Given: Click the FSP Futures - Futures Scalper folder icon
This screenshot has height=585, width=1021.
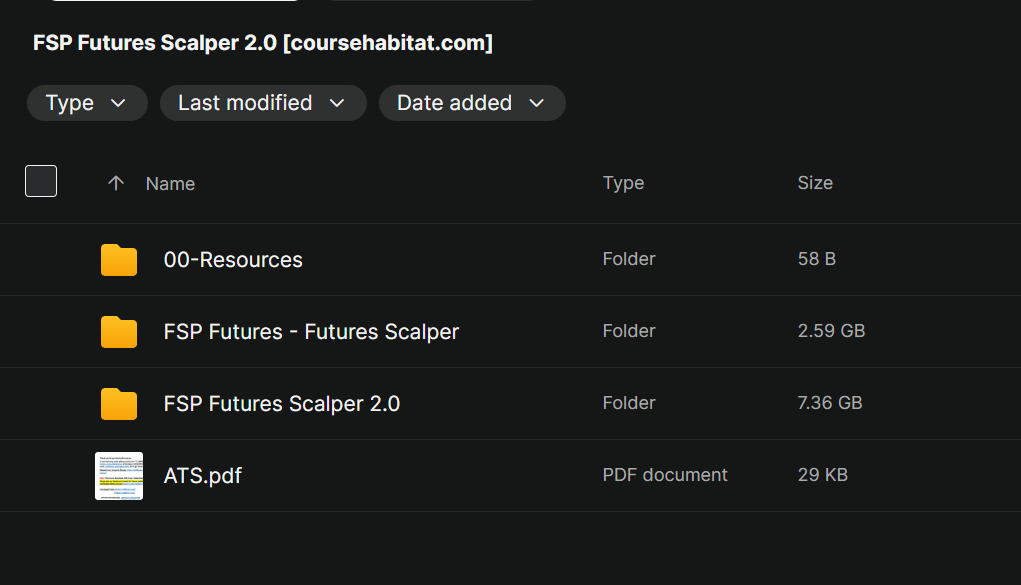Looking at the screenshot, I should [x=119, y=332].
